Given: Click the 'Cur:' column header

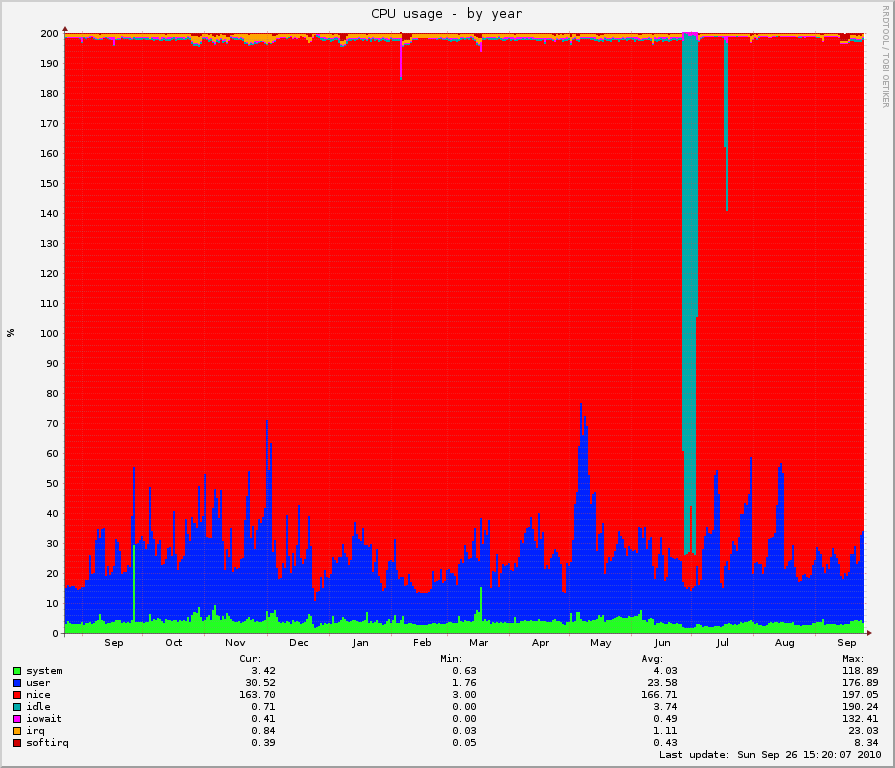Looking at the screenshot, I should click(250, 658).
